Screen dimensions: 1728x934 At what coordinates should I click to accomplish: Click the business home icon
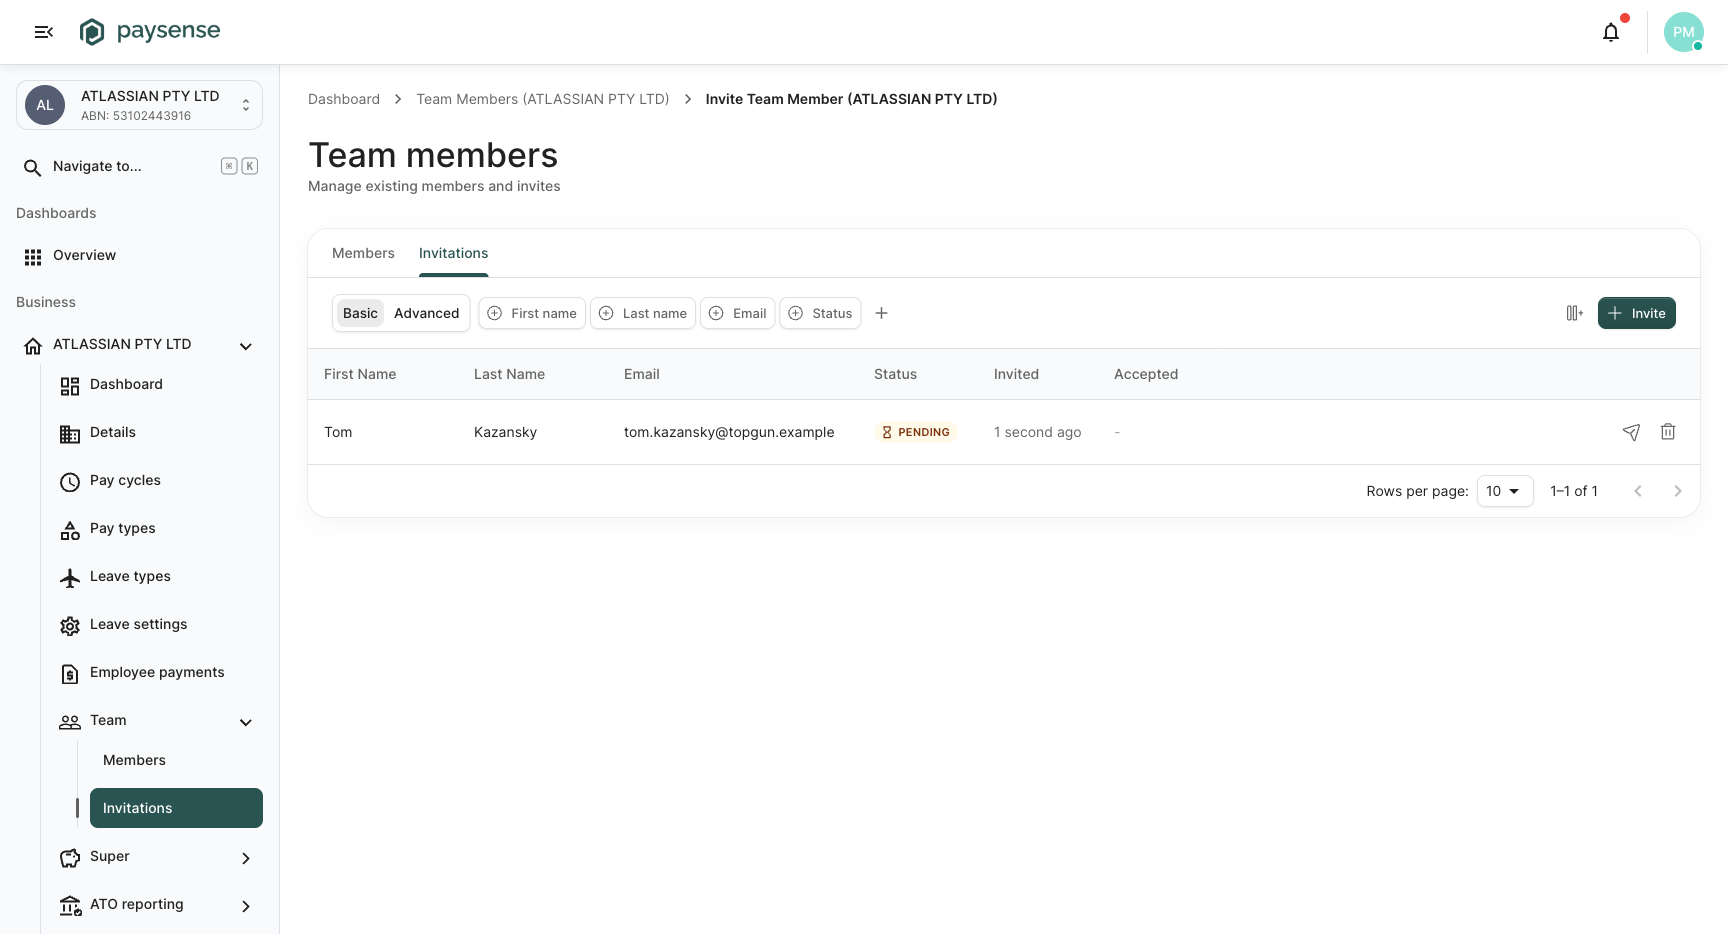click(33, 346)
